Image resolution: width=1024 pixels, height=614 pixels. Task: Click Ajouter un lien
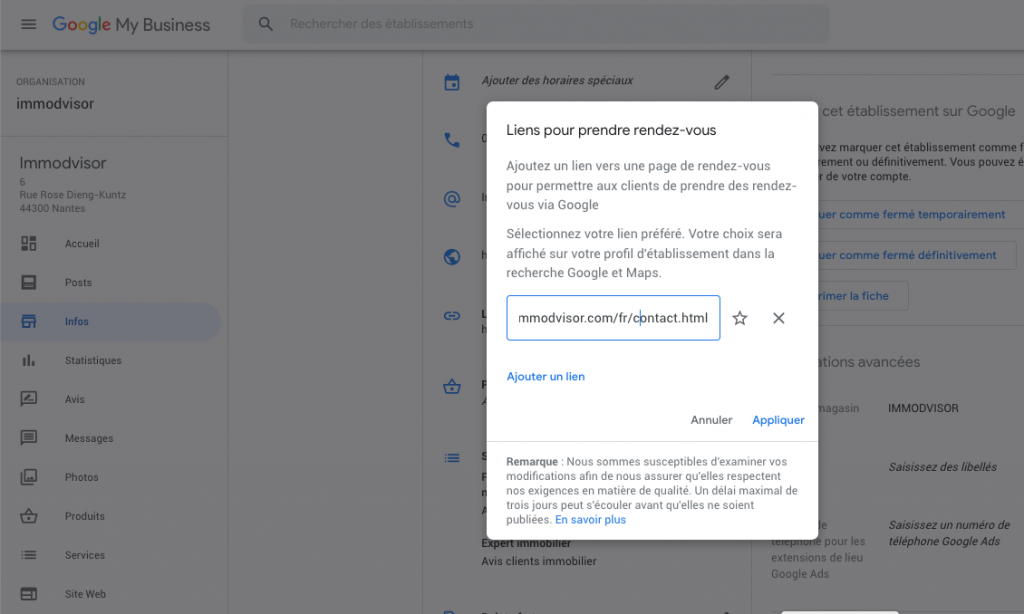(x=545, y=376)
